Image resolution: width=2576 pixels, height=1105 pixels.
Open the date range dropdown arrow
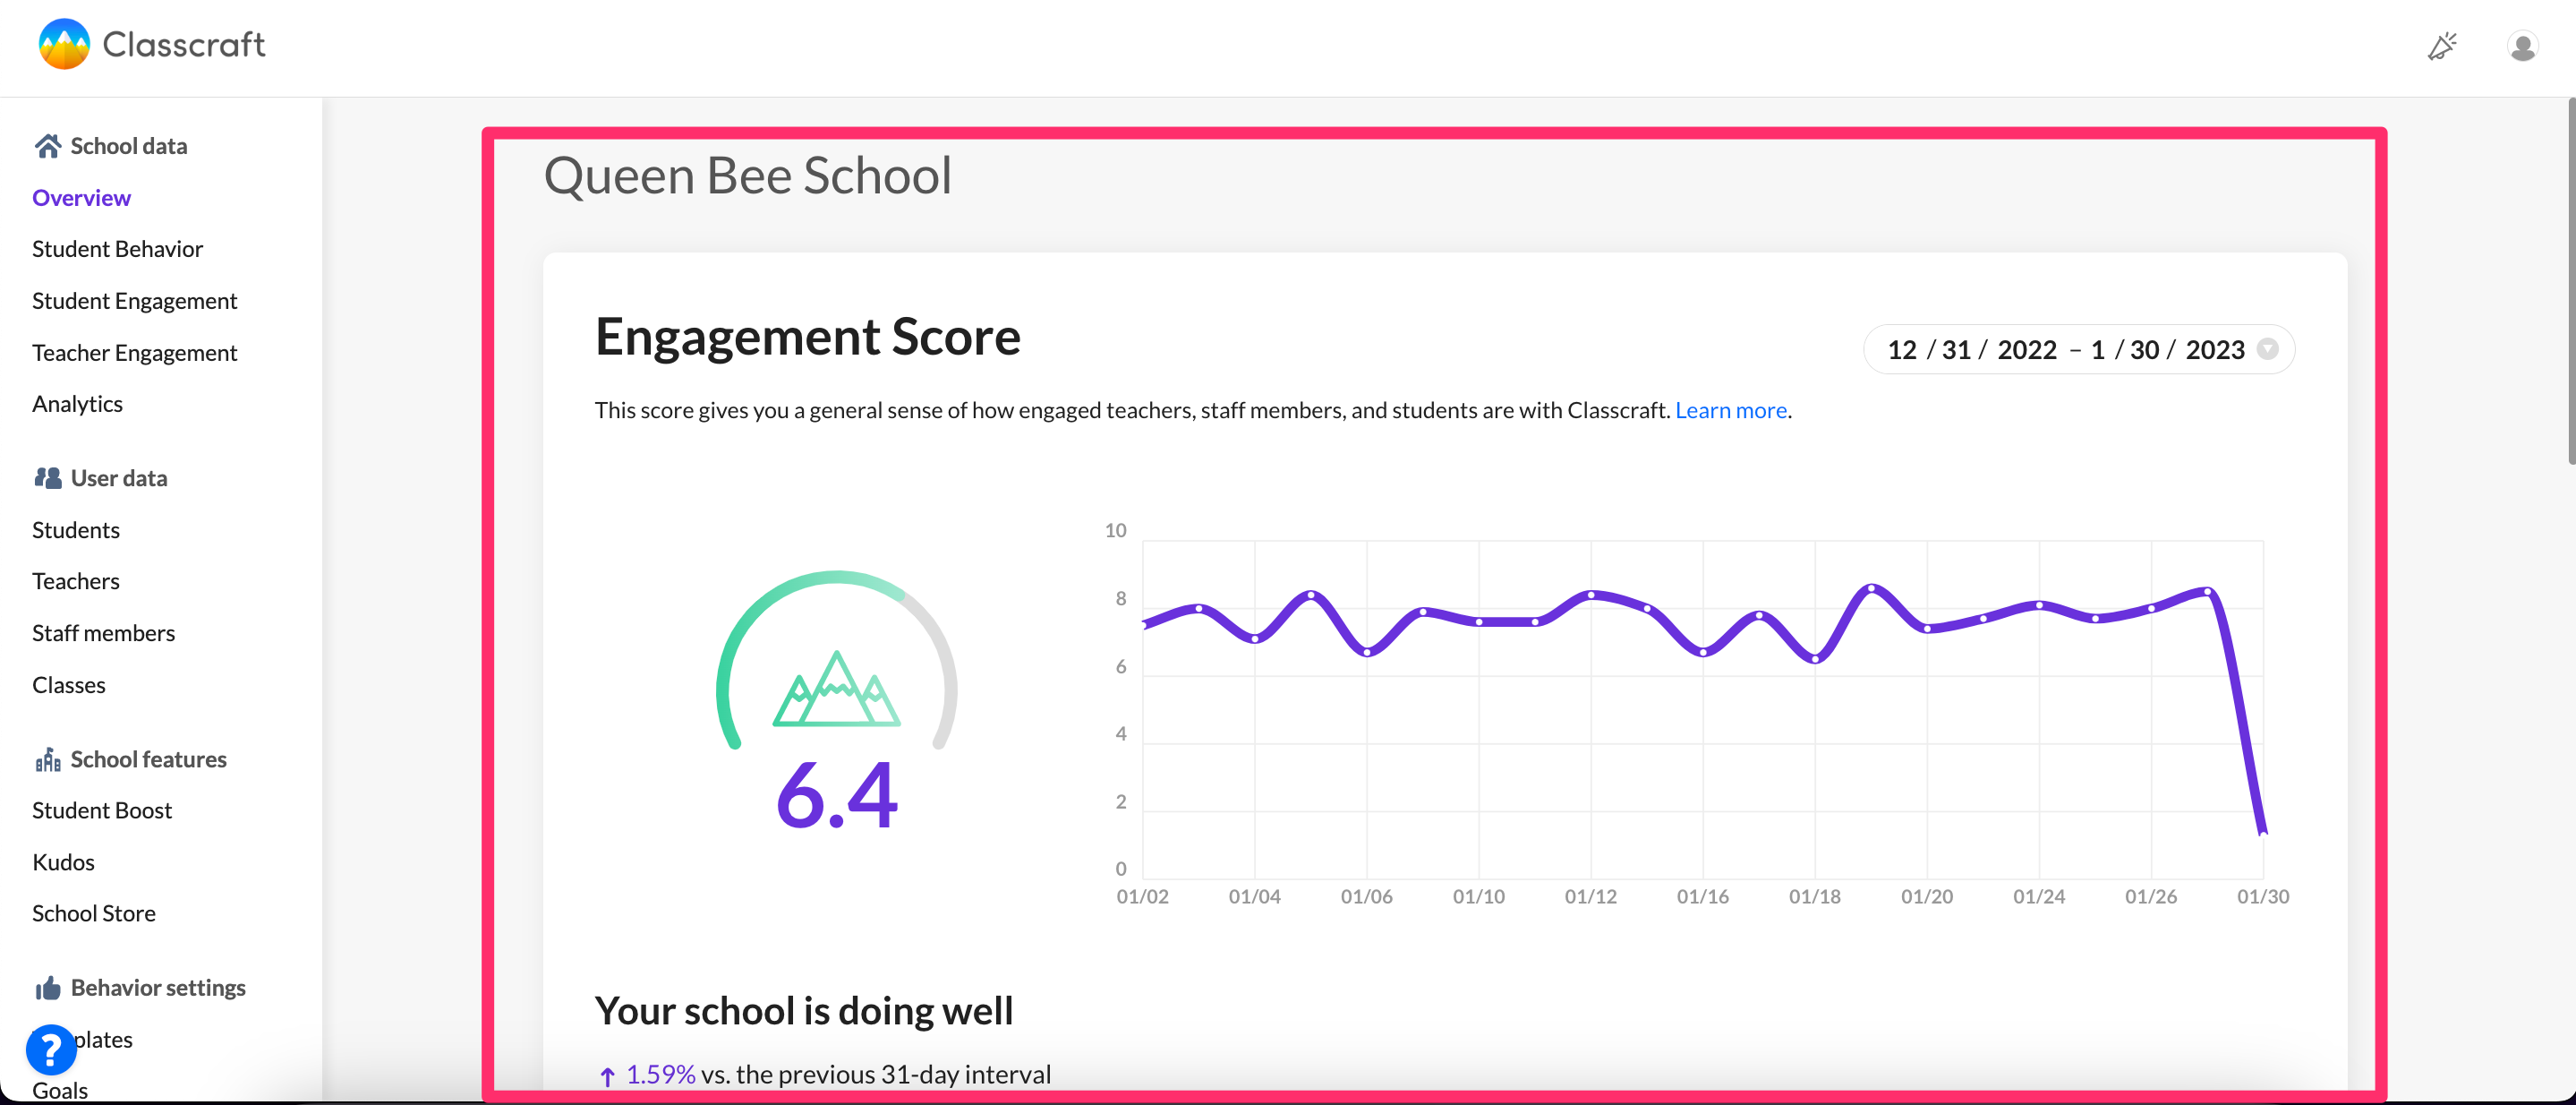tap(2268, 349)
